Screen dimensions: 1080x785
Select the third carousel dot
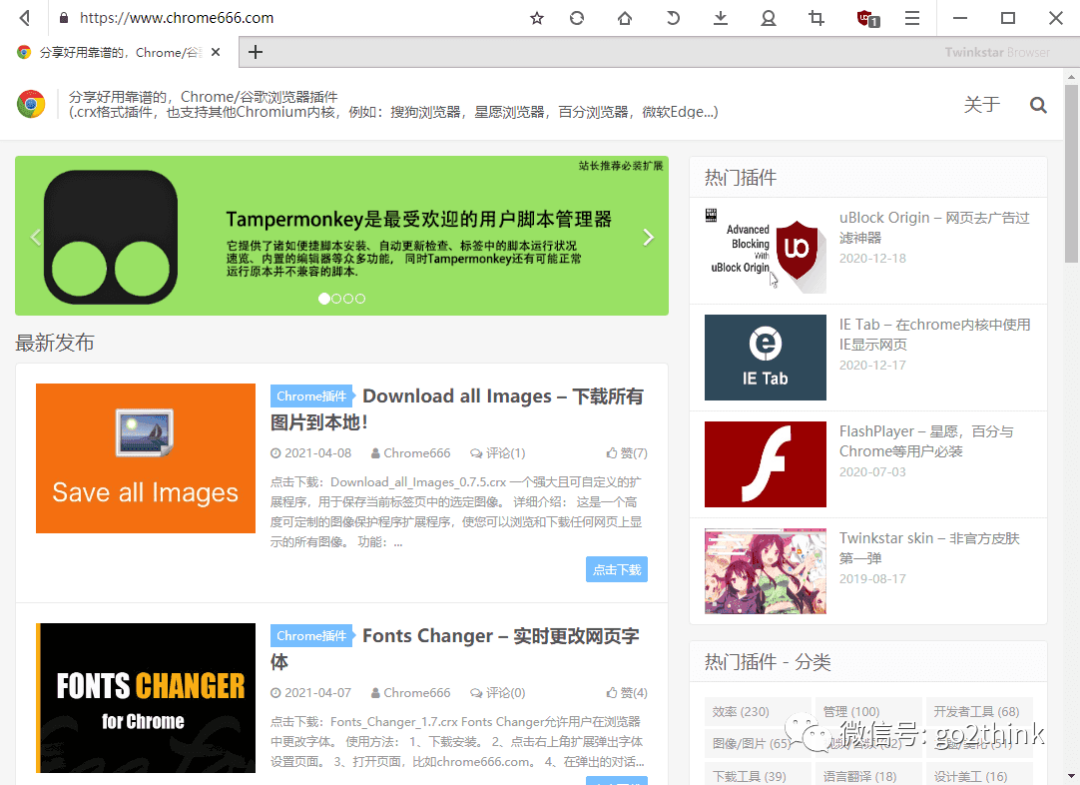point(348,298)
